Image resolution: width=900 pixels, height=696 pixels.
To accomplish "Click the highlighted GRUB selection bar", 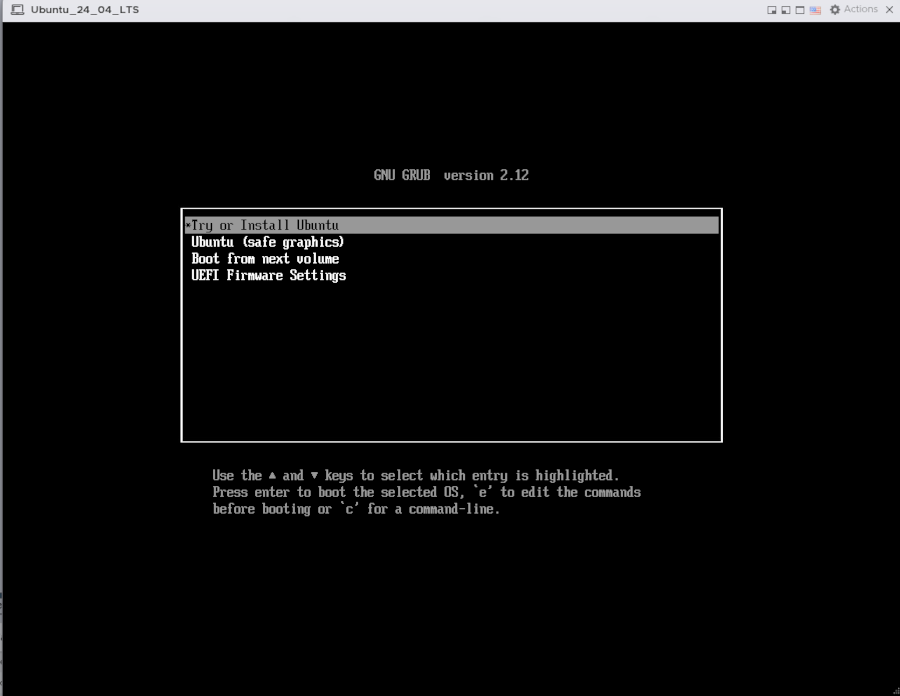I will (x=450, y=224).
